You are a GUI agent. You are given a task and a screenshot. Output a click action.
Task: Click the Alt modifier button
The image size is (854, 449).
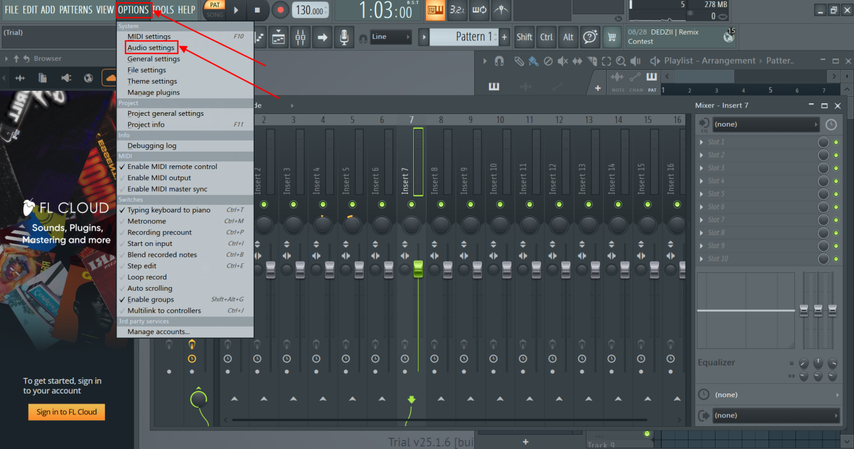[x=568, y=37]
